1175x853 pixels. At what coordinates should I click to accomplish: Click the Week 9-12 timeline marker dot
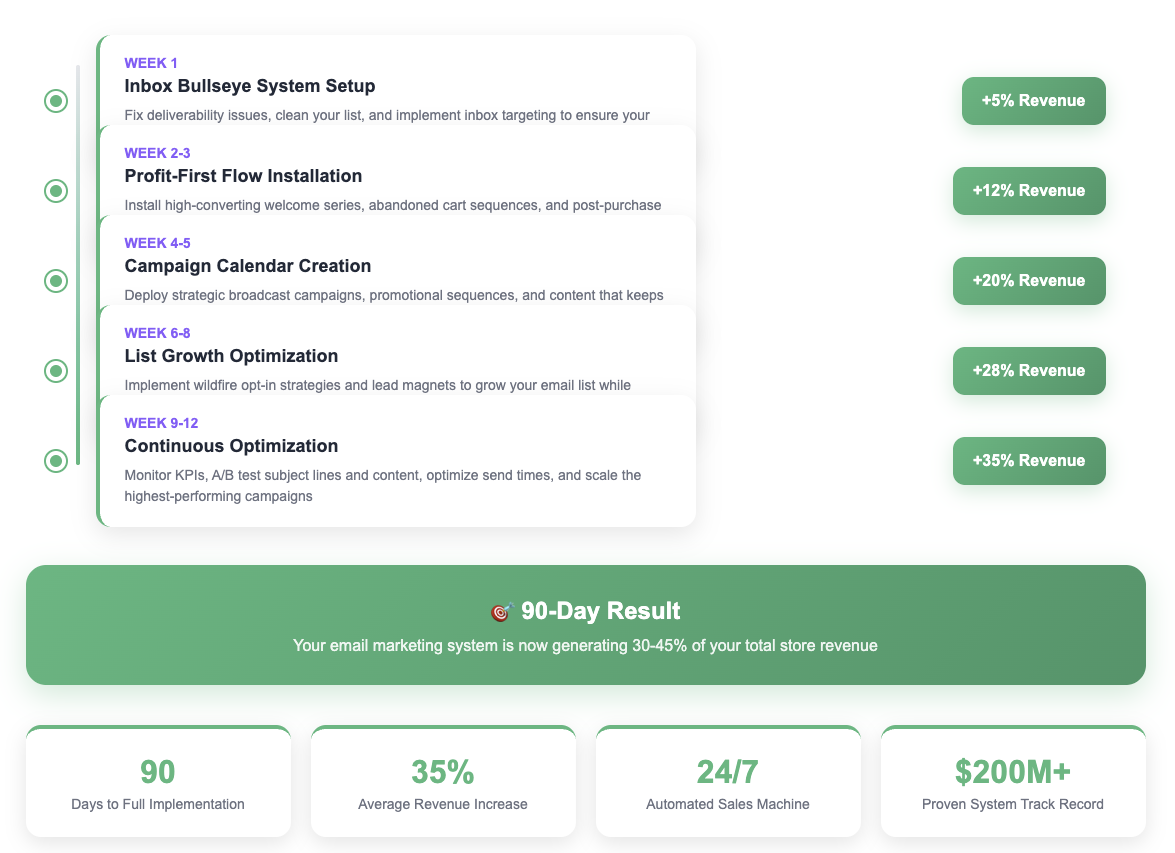click(x=56, y=461)
